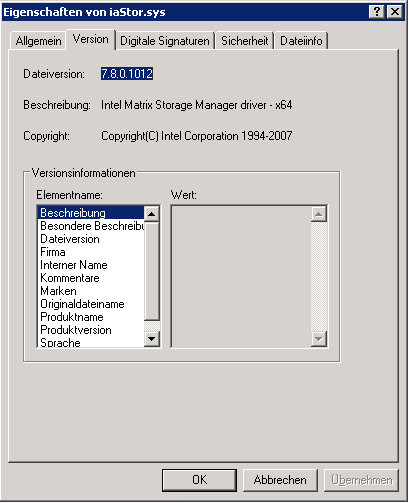Select Produktversion in the list
Screen dimensions: 408x503
[92, 330]
